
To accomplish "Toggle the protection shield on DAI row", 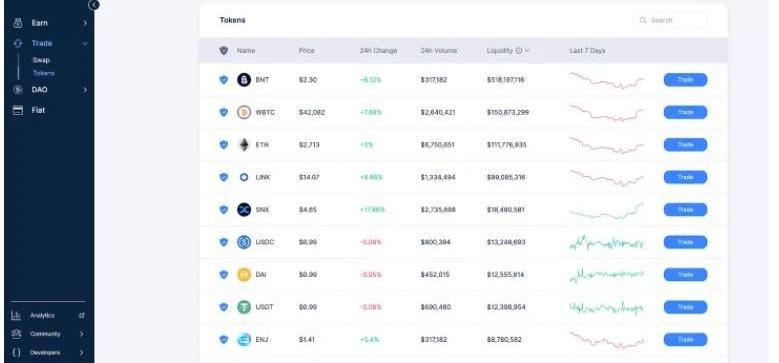I will click(224, 275).
